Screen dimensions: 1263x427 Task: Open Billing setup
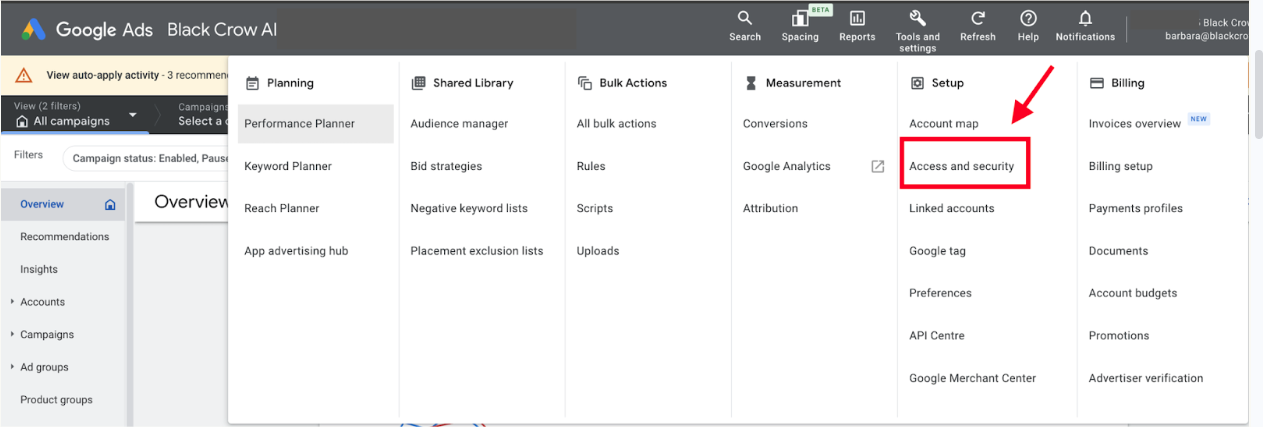click(x=1120, y=166)
